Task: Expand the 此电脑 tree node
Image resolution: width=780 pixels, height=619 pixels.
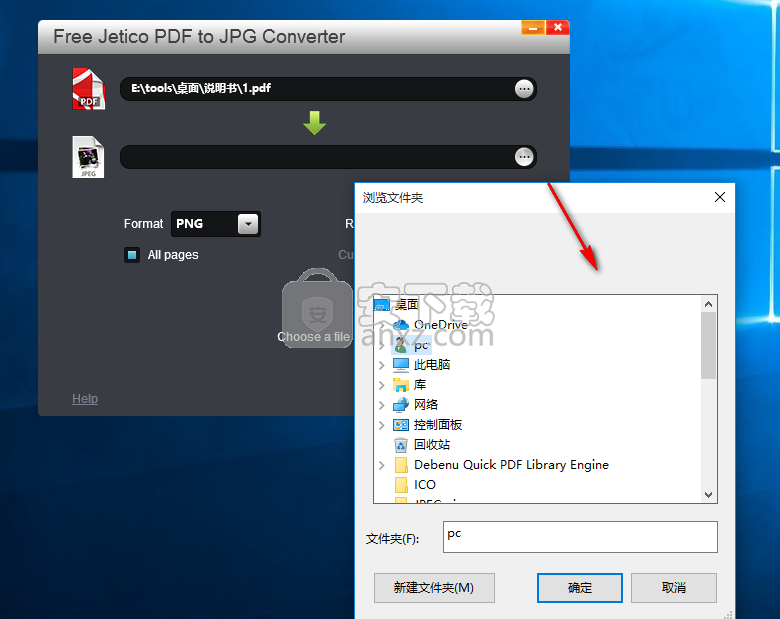Action: click(382, 365)
